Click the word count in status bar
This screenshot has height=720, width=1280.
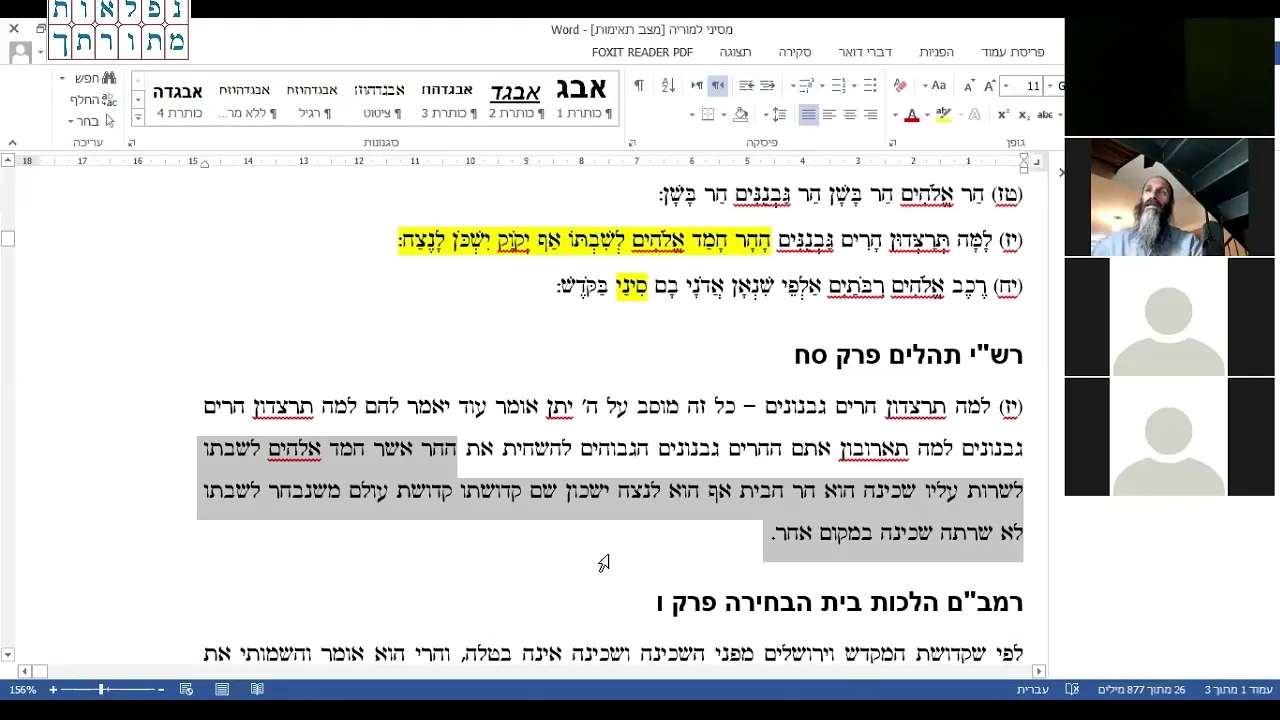point(1141,690)
